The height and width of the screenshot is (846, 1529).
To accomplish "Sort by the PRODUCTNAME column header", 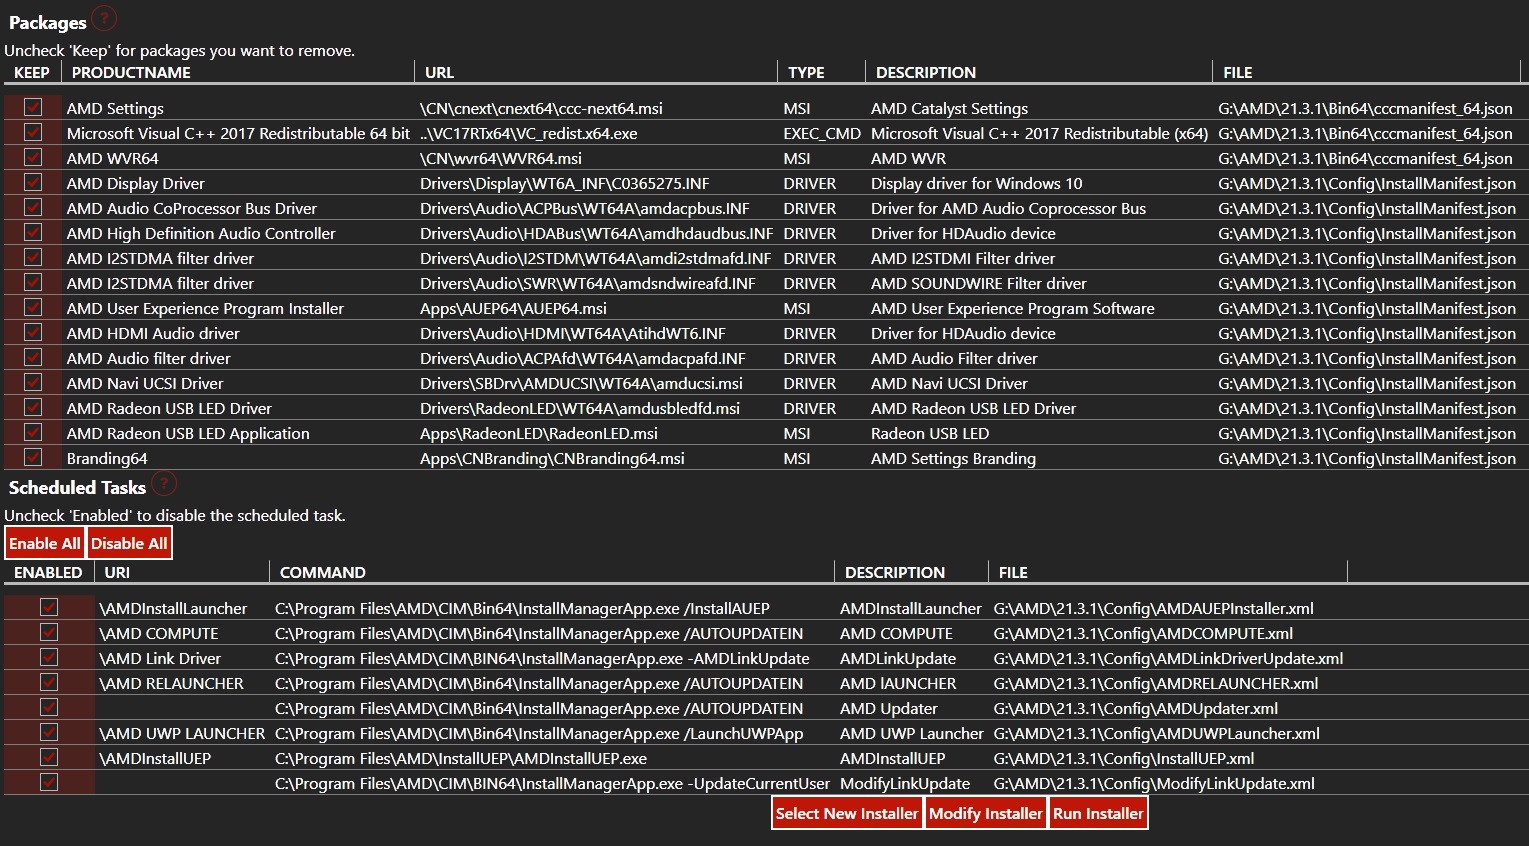I will point(131,72).
